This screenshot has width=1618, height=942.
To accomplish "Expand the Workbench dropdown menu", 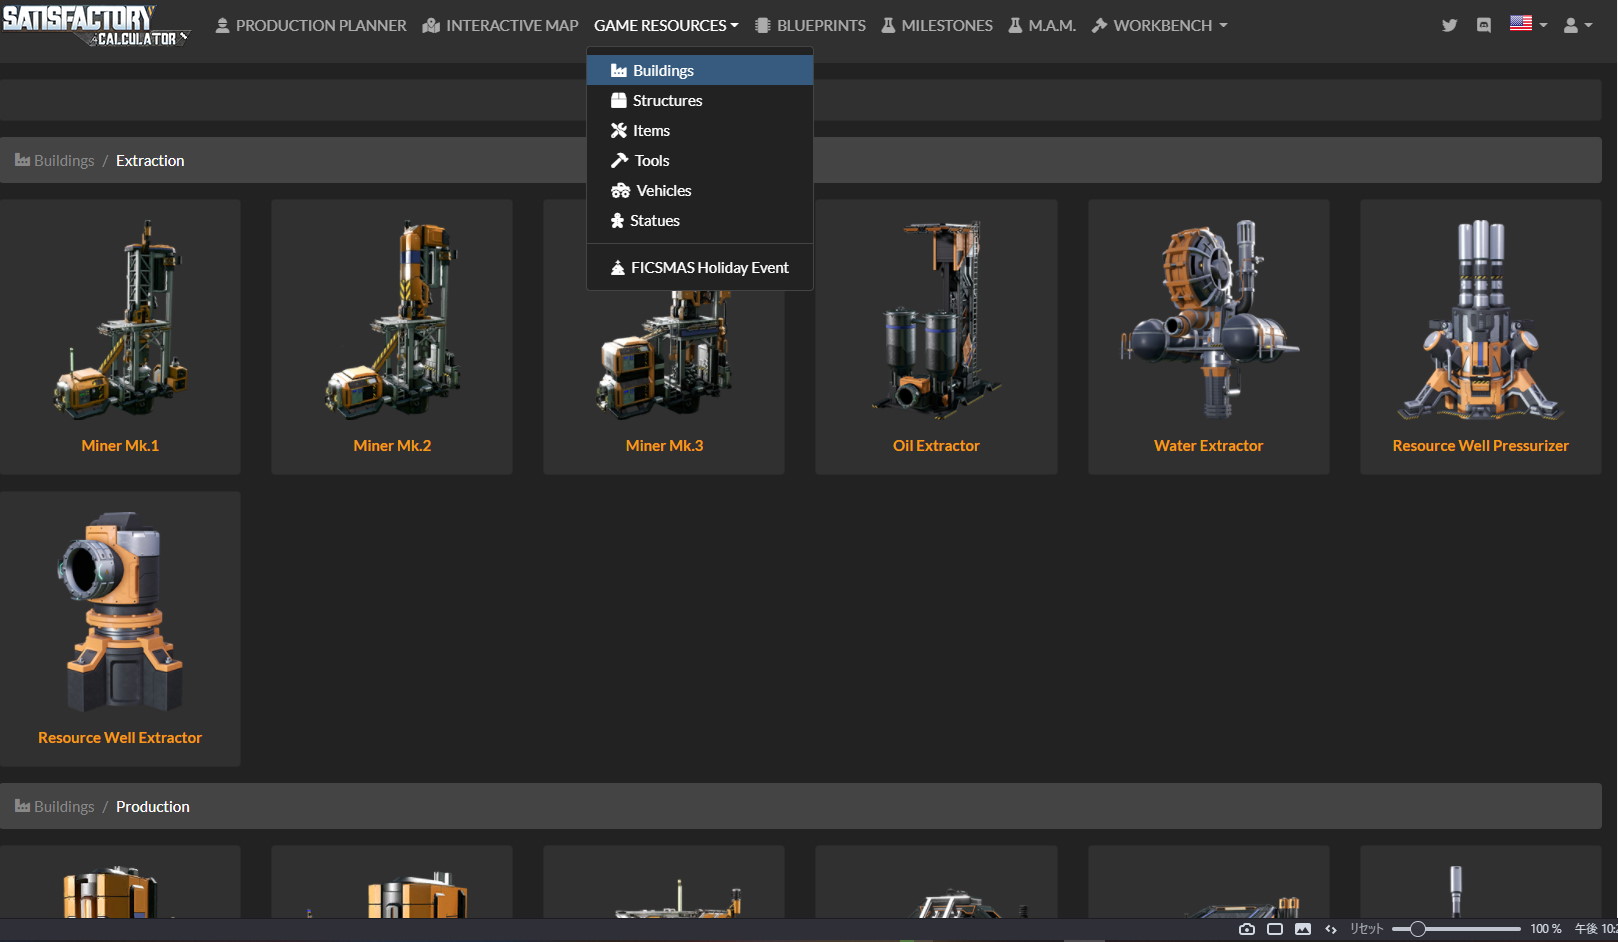I will tap(1160, 25).
